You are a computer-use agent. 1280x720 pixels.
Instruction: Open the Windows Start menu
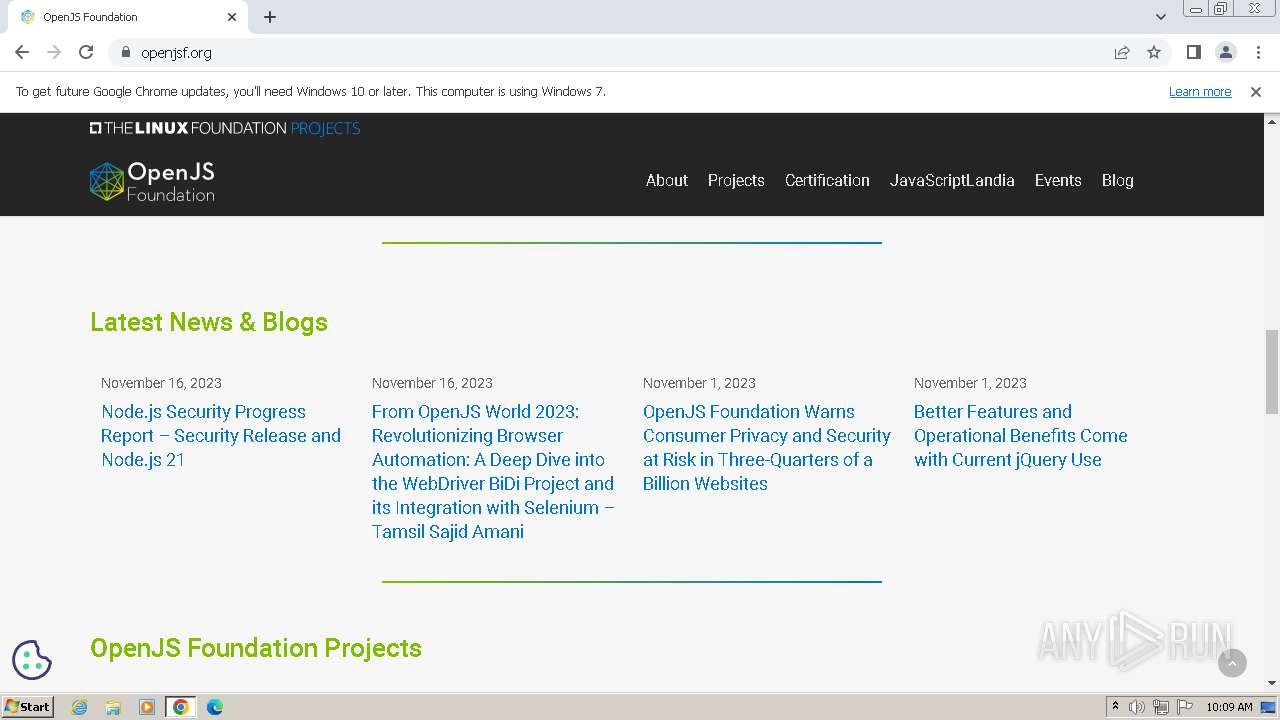[28, 707]
